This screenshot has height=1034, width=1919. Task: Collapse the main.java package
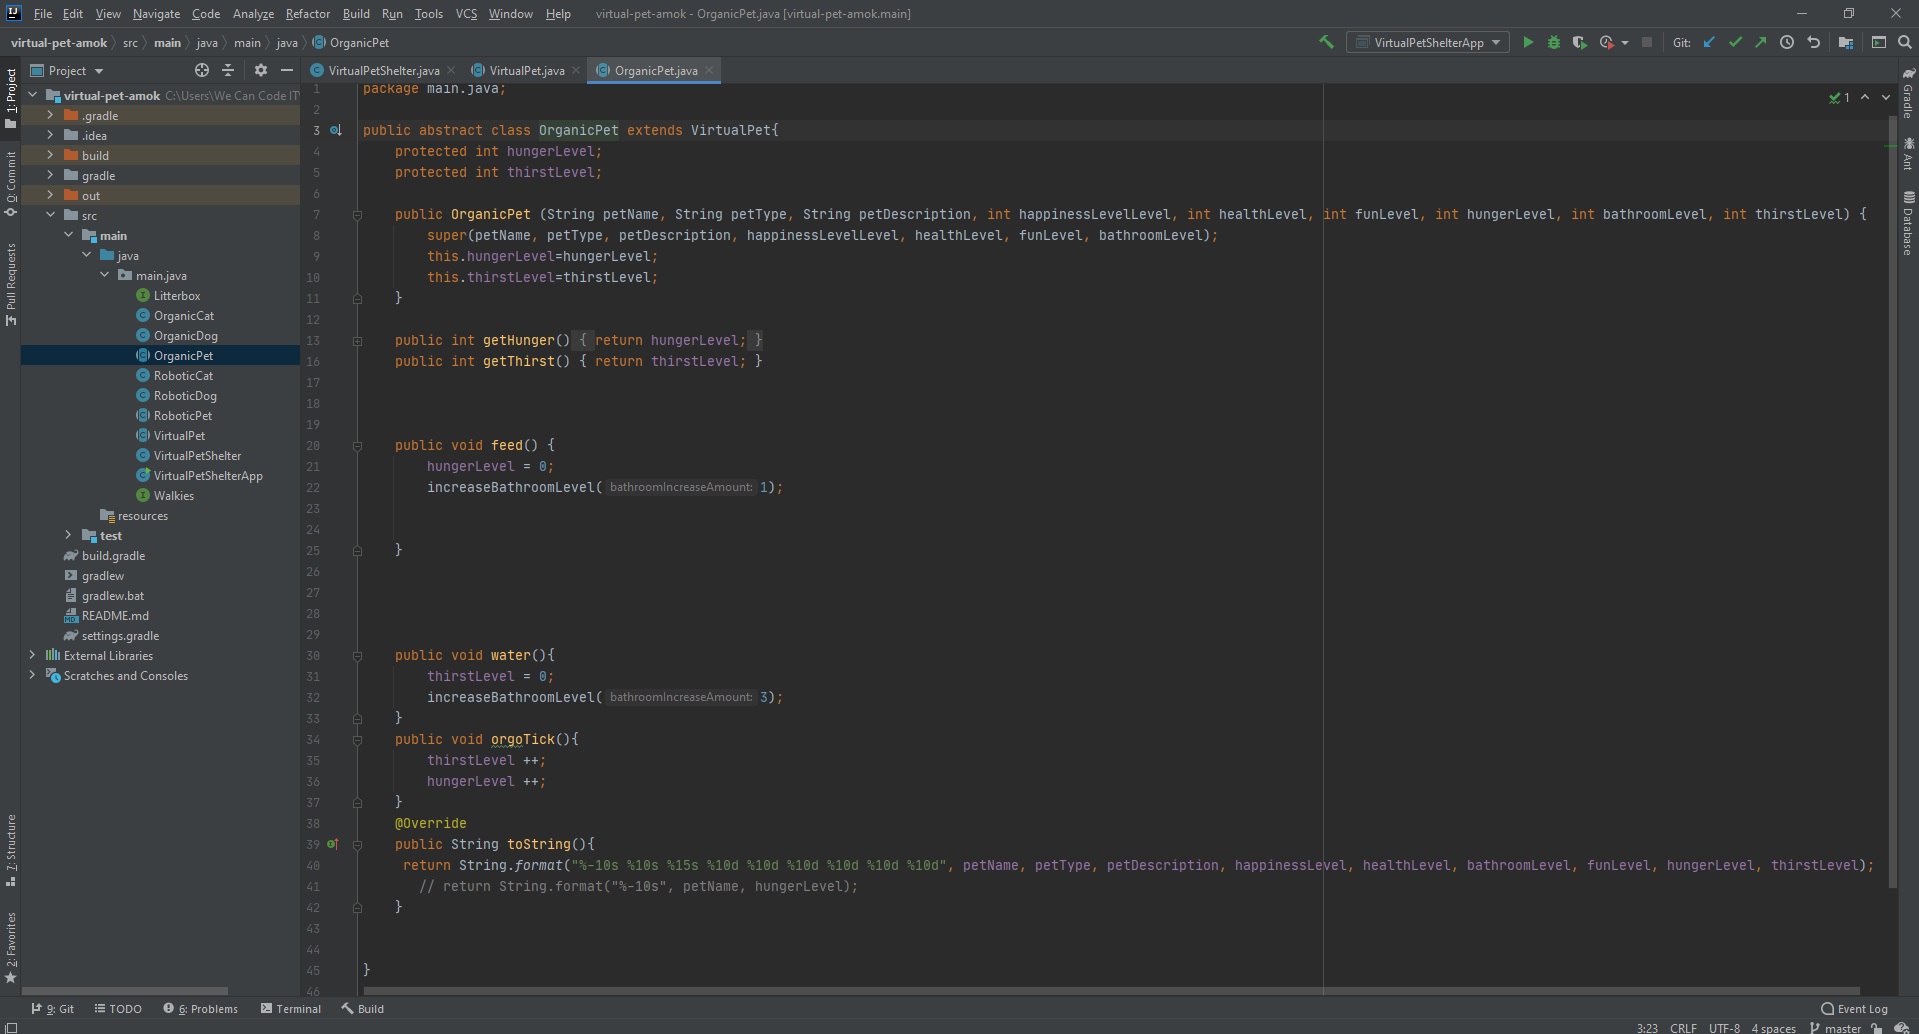[x=104, y=276]
